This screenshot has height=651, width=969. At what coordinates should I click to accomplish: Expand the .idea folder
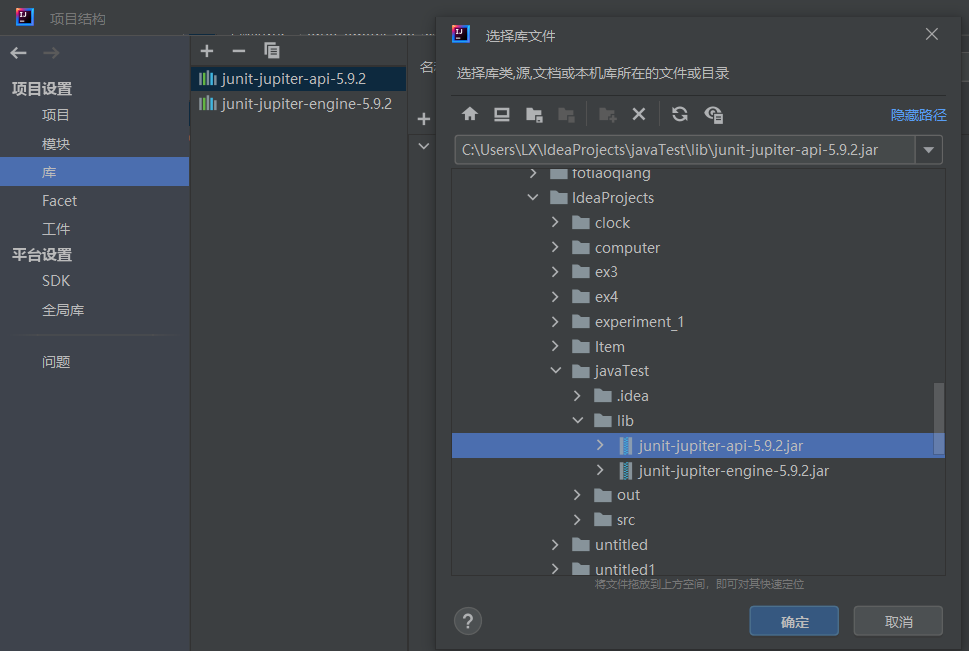[x=577, y=396]
